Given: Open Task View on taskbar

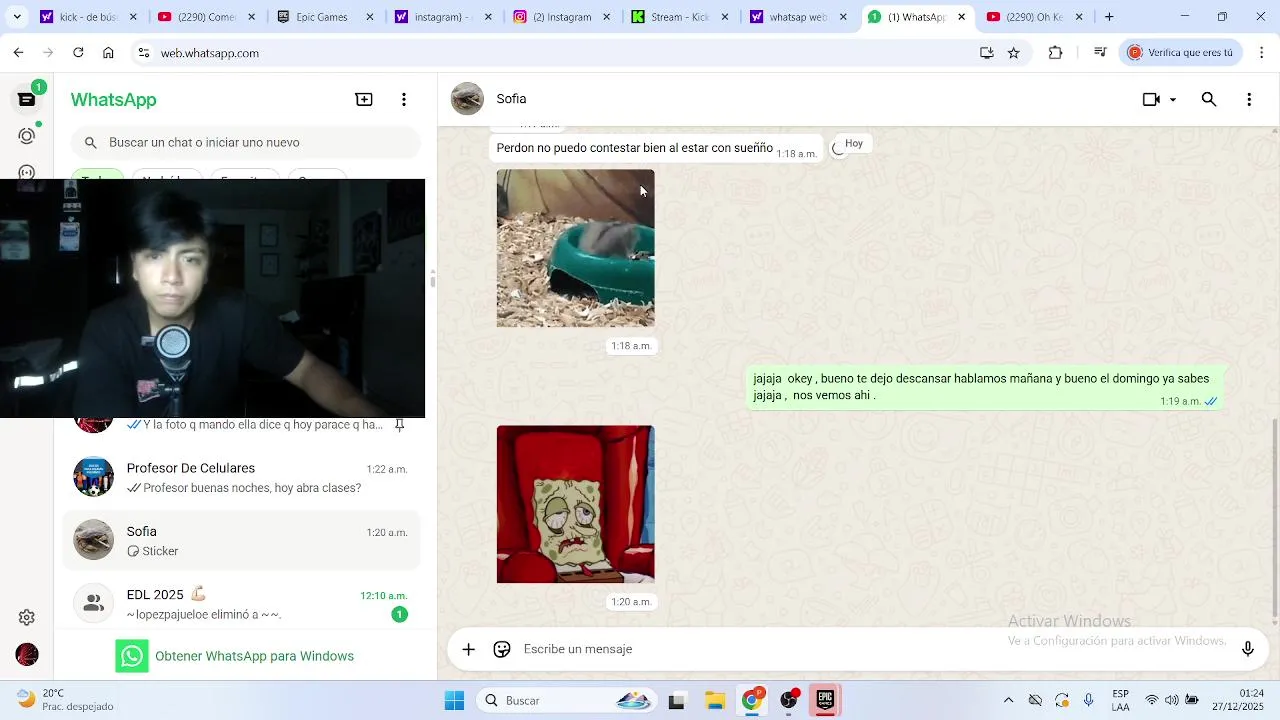Looking at the screenshot, I should [x=676, y=701].
